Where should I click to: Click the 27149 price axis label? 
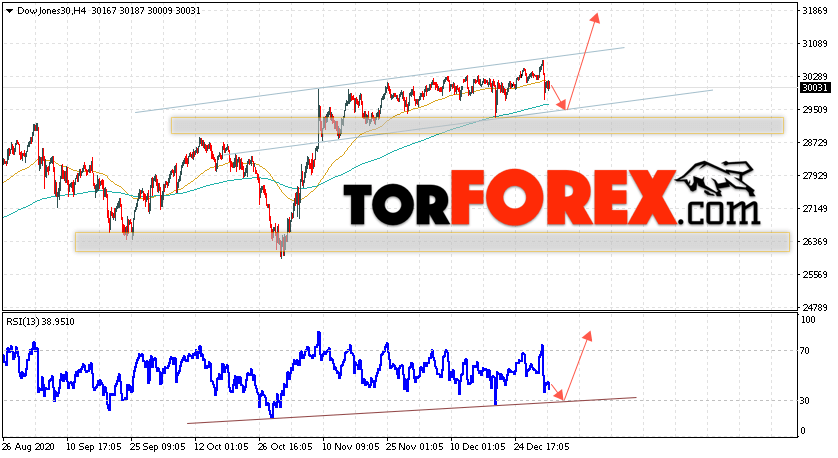(815, 209)
